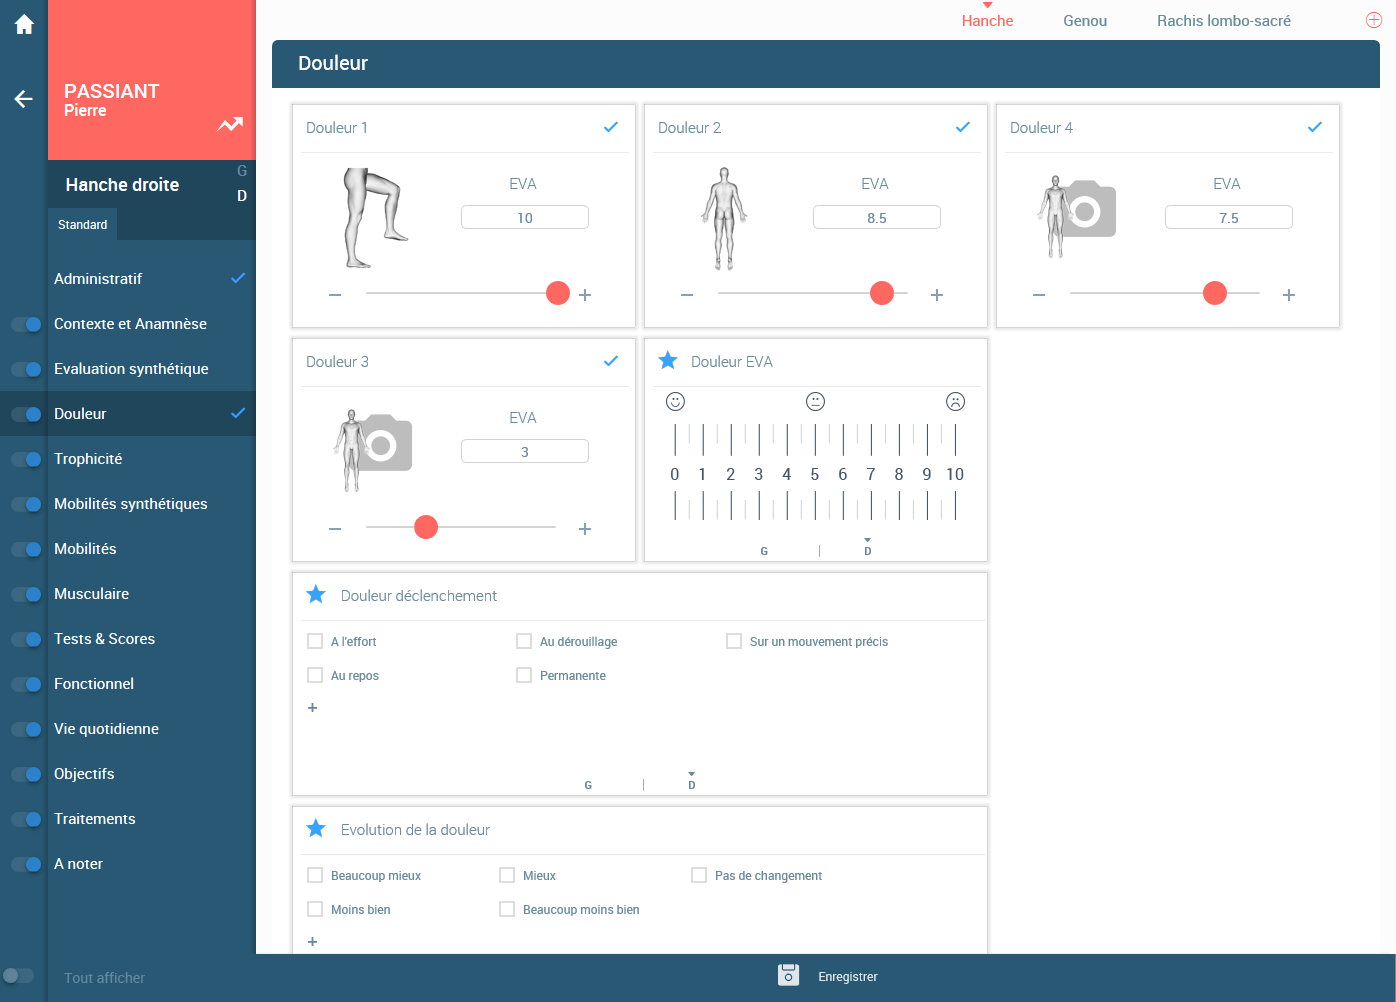Click the back arrow icon
This screenshot has height=1002, width=1396.
pyautogui.click(x=23, y=99)
